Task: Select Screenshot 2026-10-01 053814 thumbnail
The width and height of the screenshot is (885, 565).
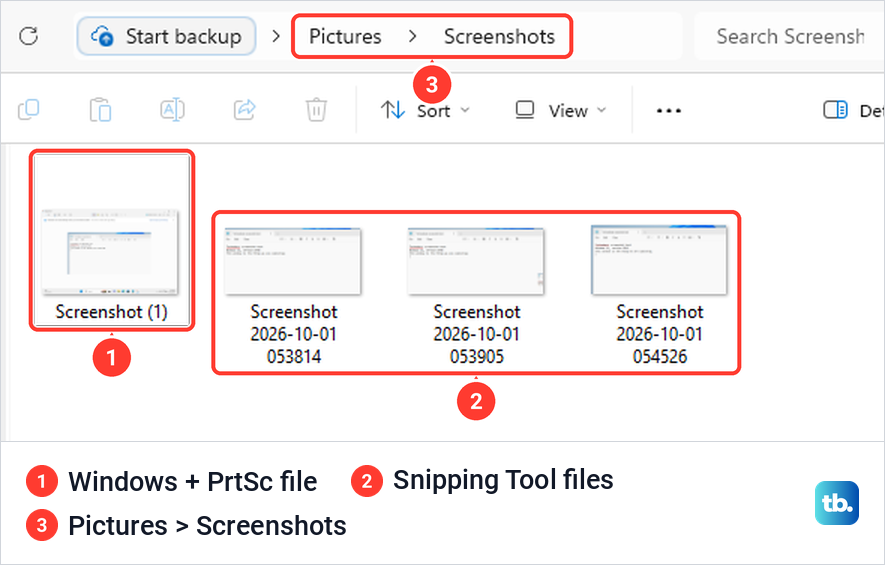Action: pos(293,261)
